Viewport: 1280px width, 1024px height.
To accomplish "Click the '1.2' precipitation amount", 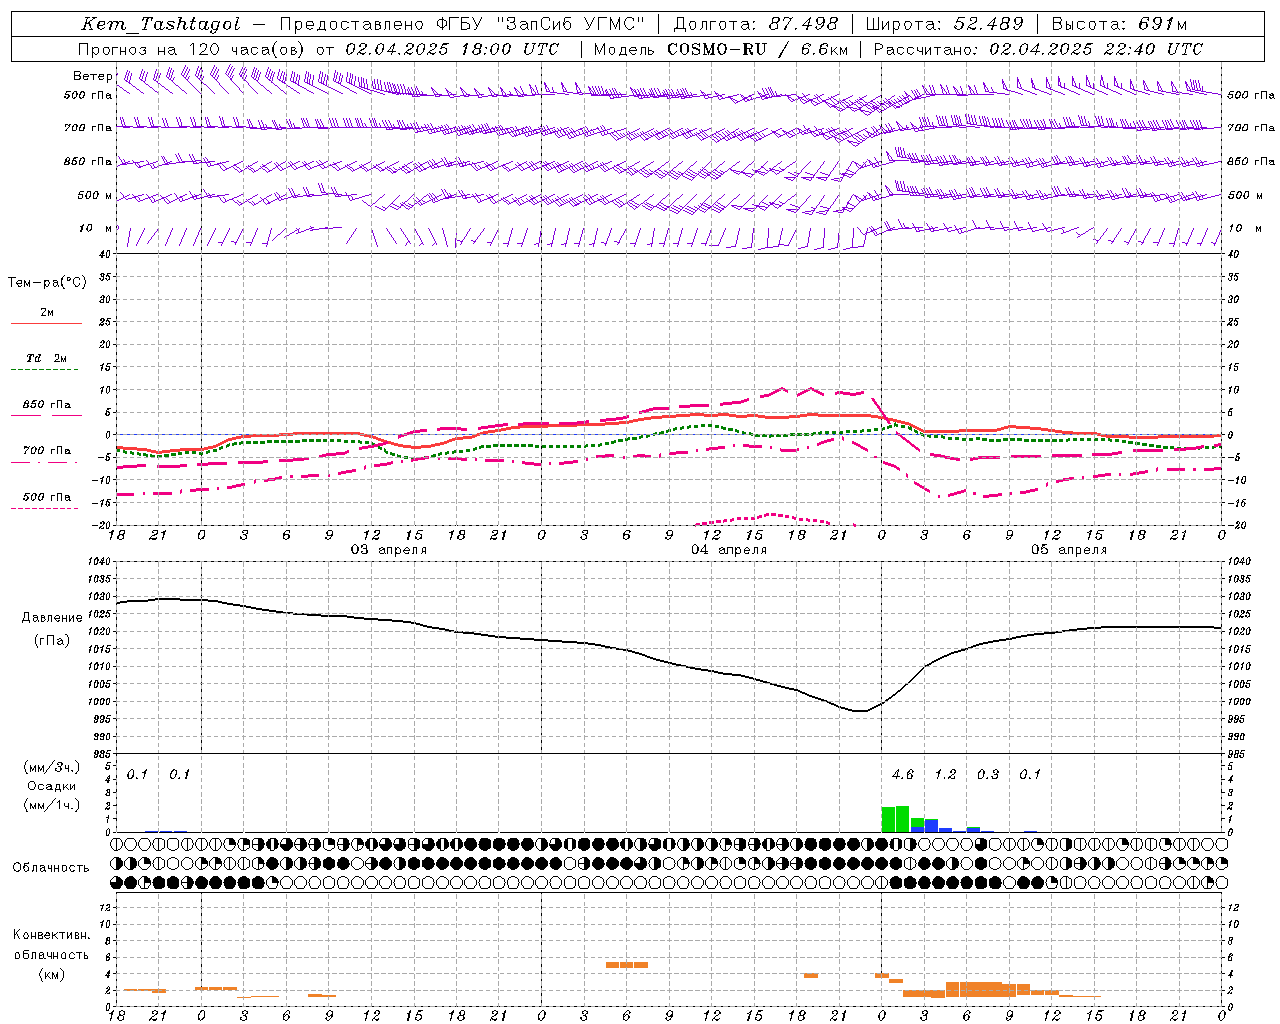I will coord(945,775).
